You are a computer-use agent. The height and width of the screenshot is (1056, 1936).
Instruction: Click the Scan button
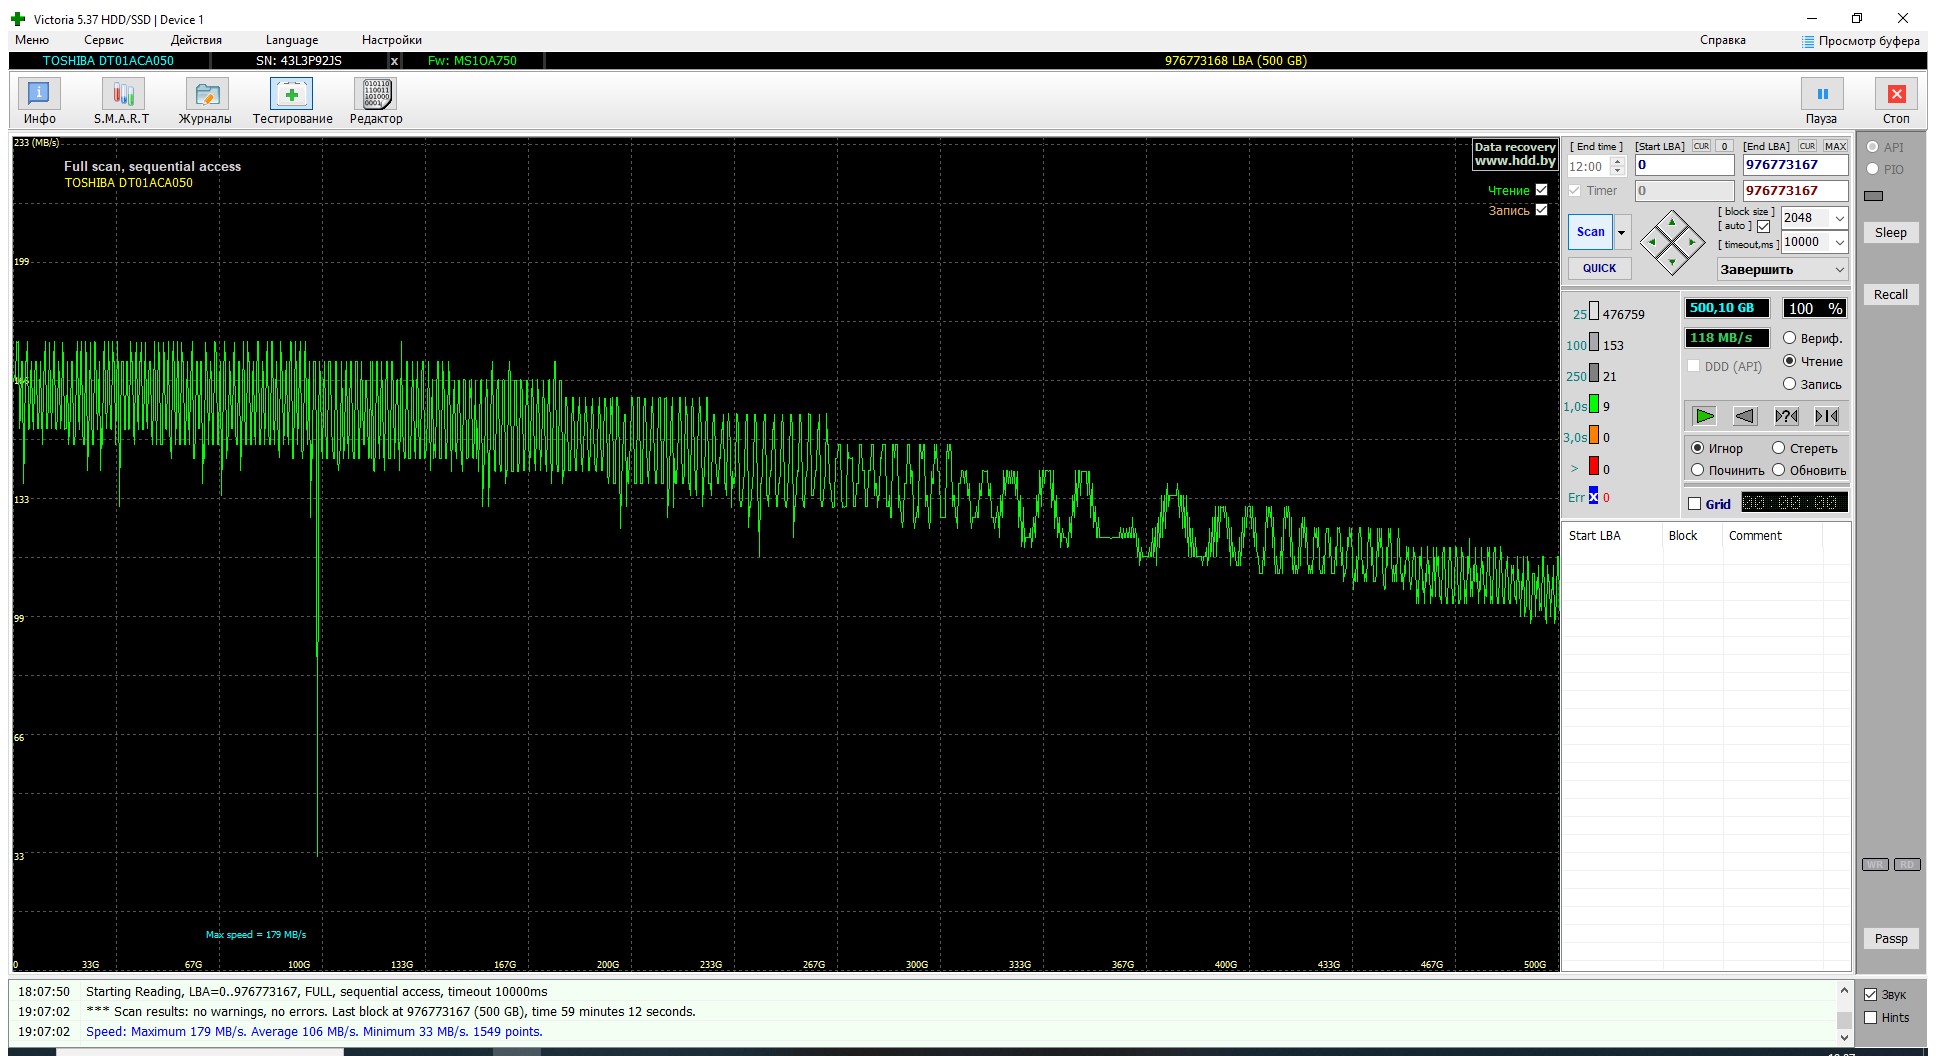pyautogui.click(x=1590, y=232)
